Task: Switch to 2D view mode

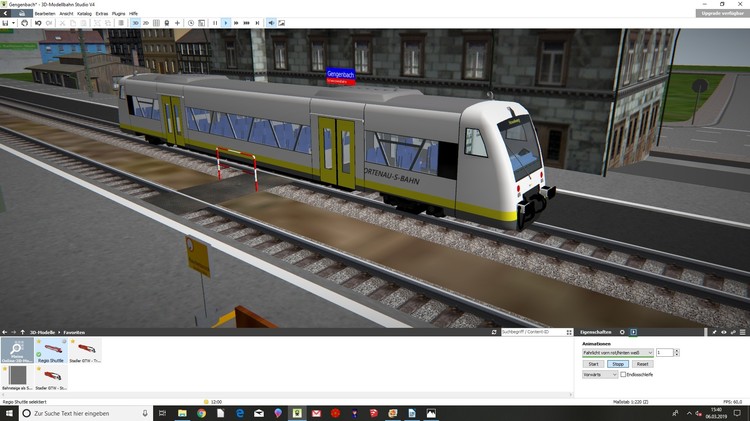Action: point(146,23)
